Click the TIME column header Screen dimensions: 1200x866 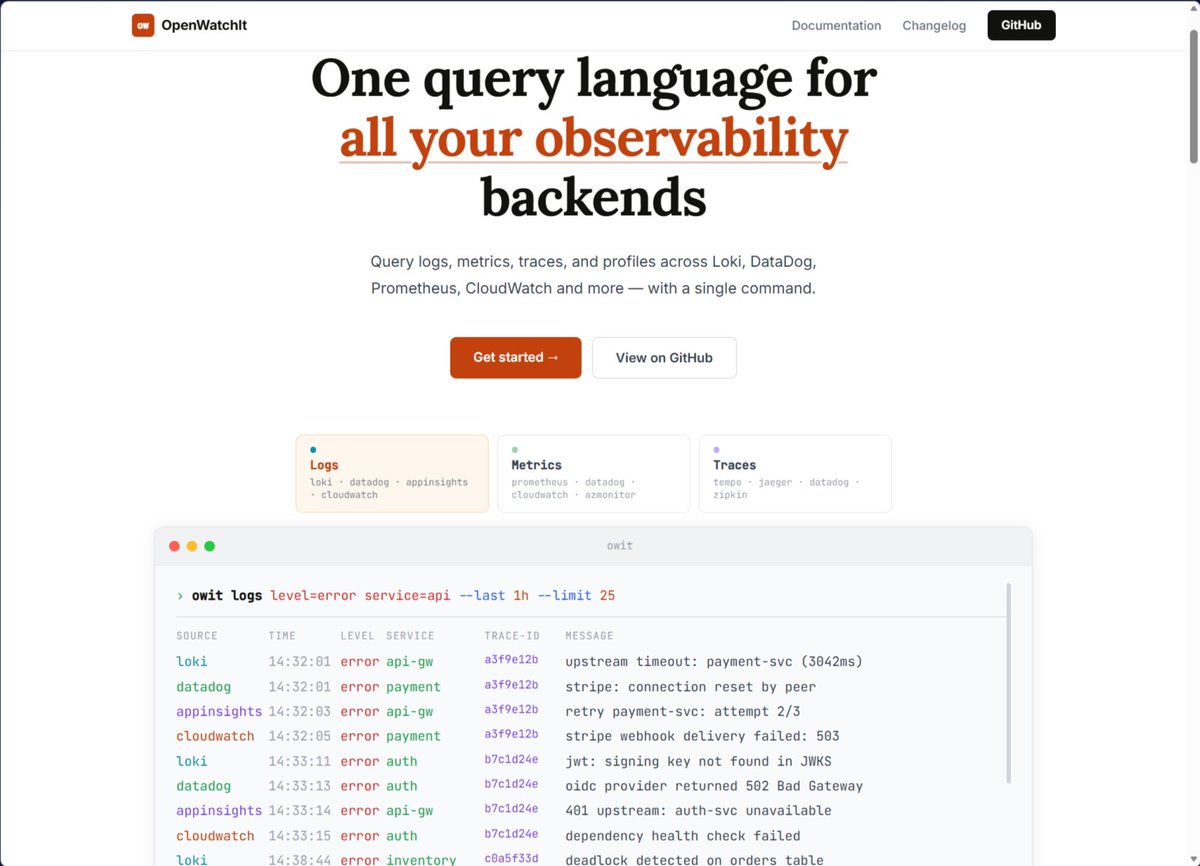(x=282, y=636)
